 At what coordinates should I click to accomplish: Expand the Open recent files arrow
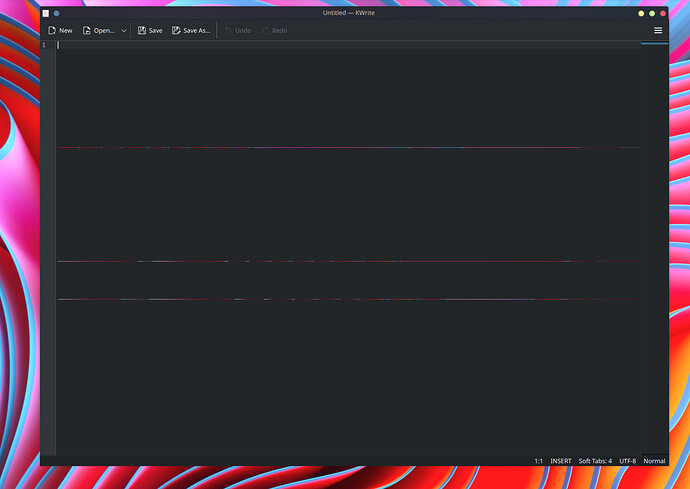tap(124, 31)
